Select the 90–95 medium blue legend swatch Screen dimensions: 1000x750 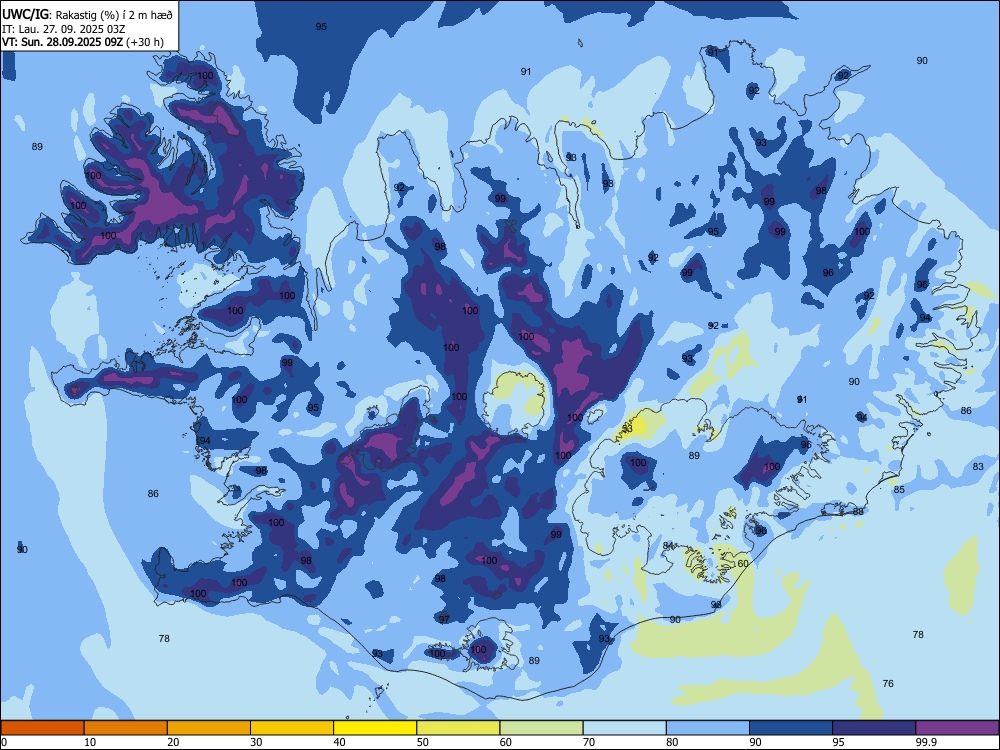click(791, 728)
